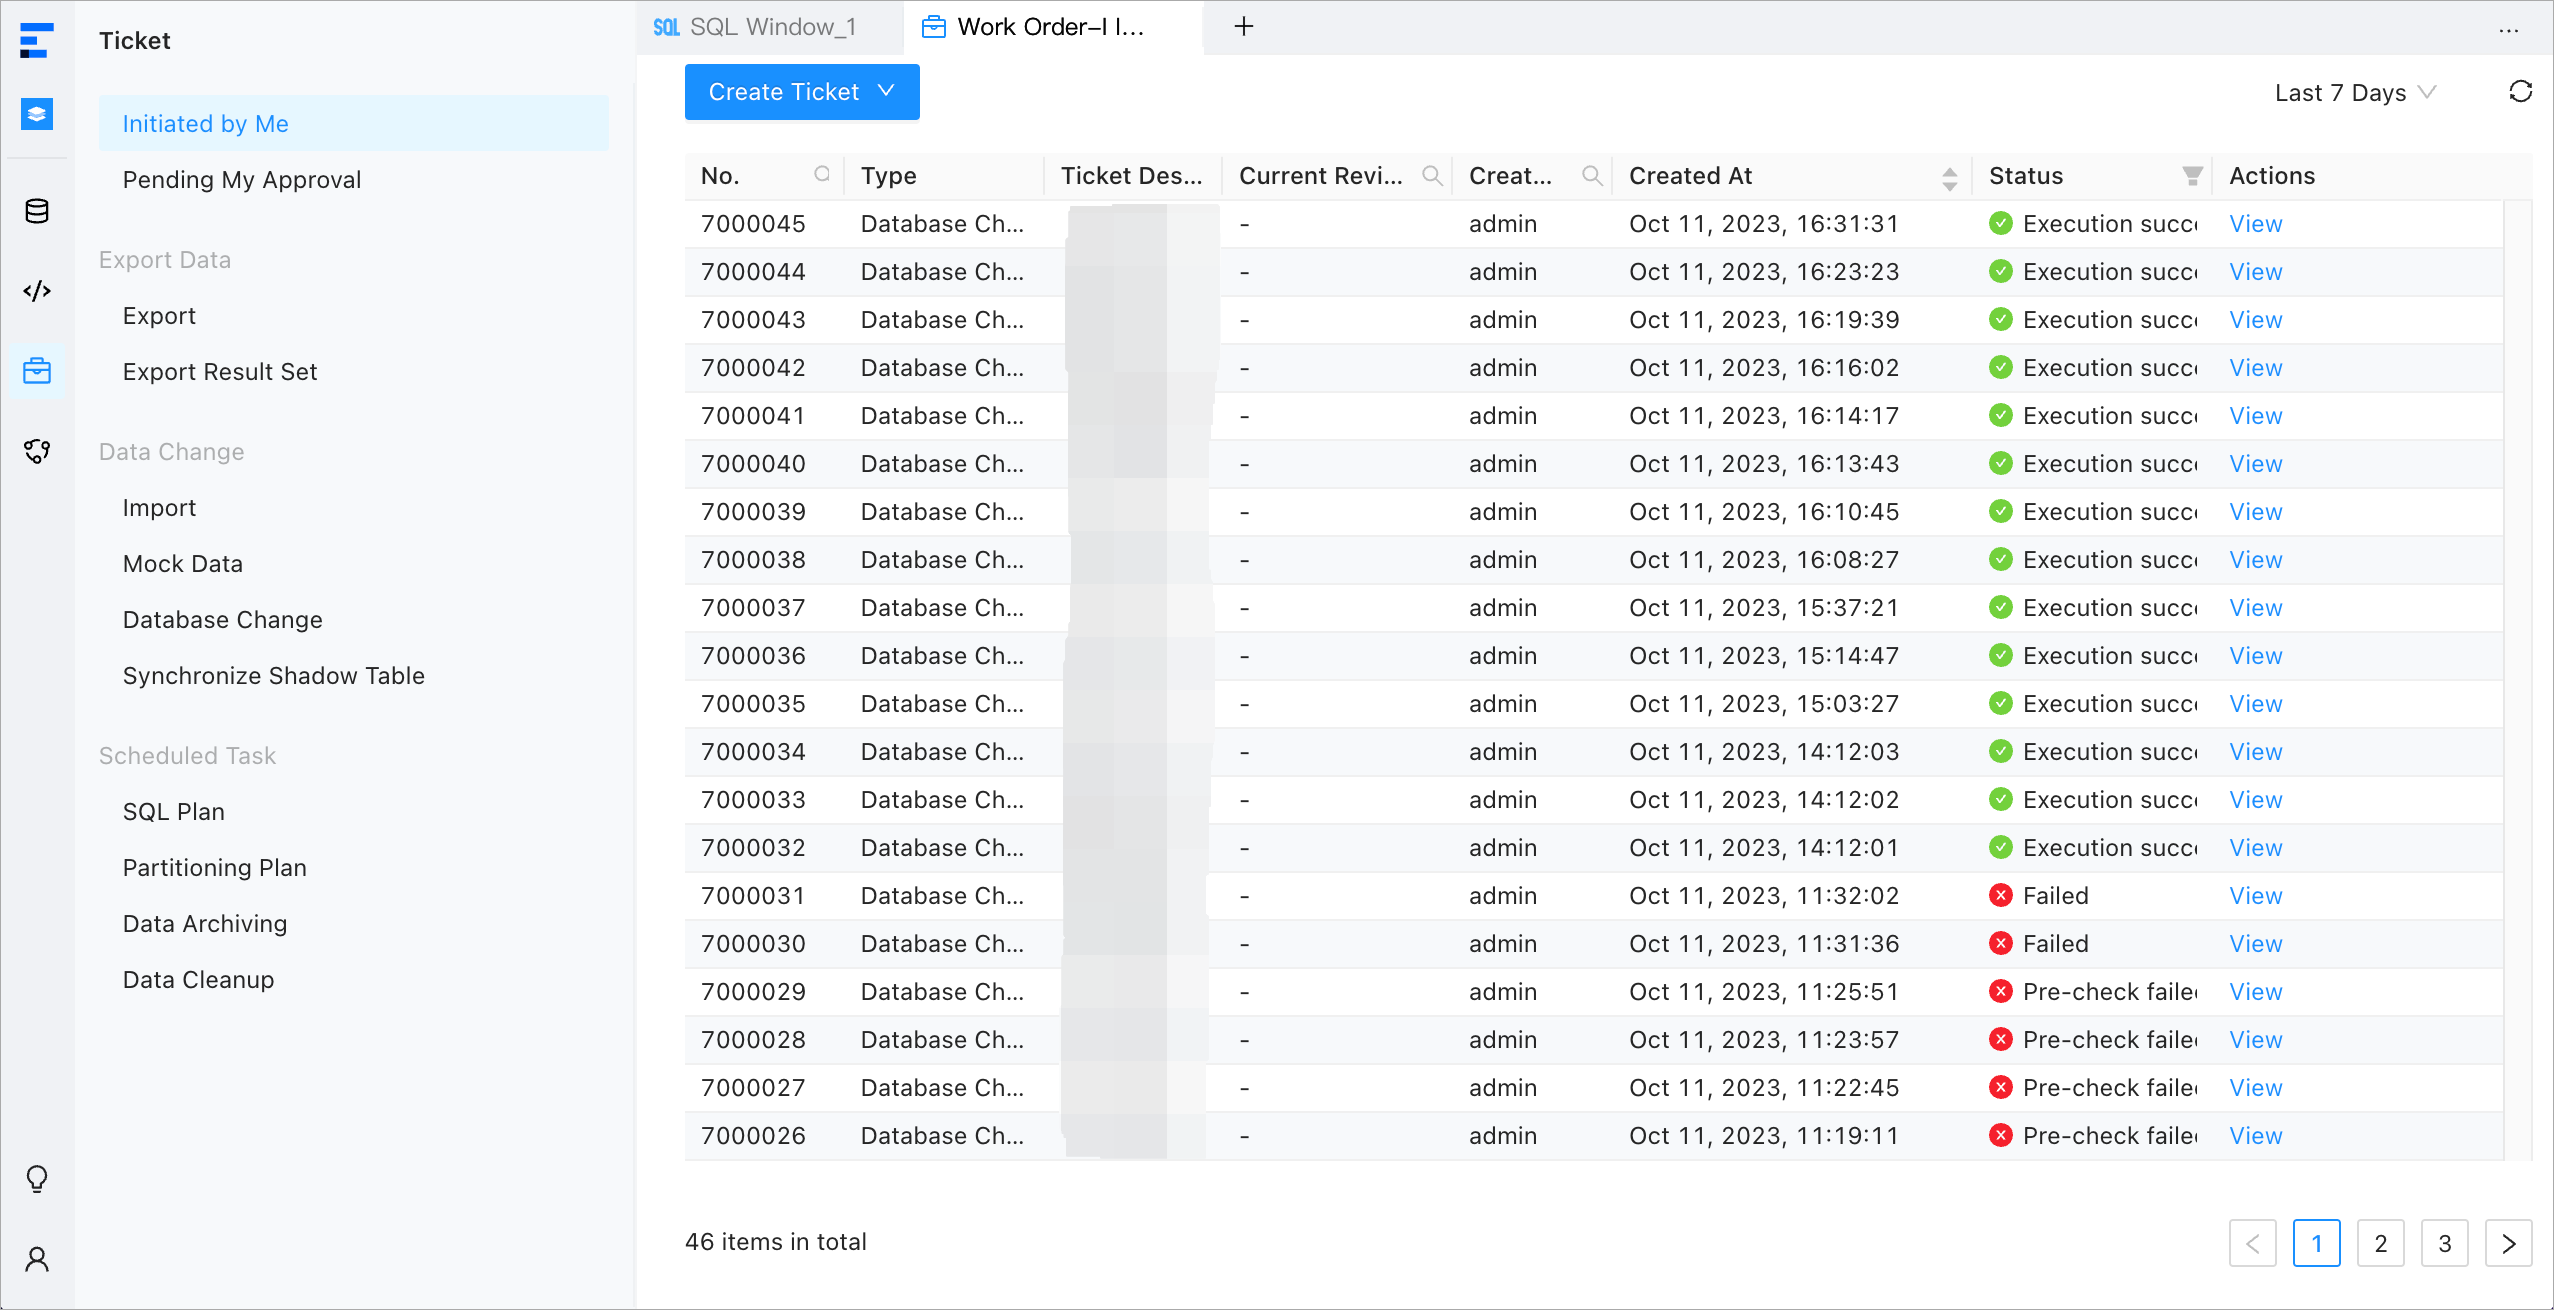The height and width of the screenshot is (1310, 2554).
Task: Click the search icon in No. column
Action: click(x=822, y=175)
